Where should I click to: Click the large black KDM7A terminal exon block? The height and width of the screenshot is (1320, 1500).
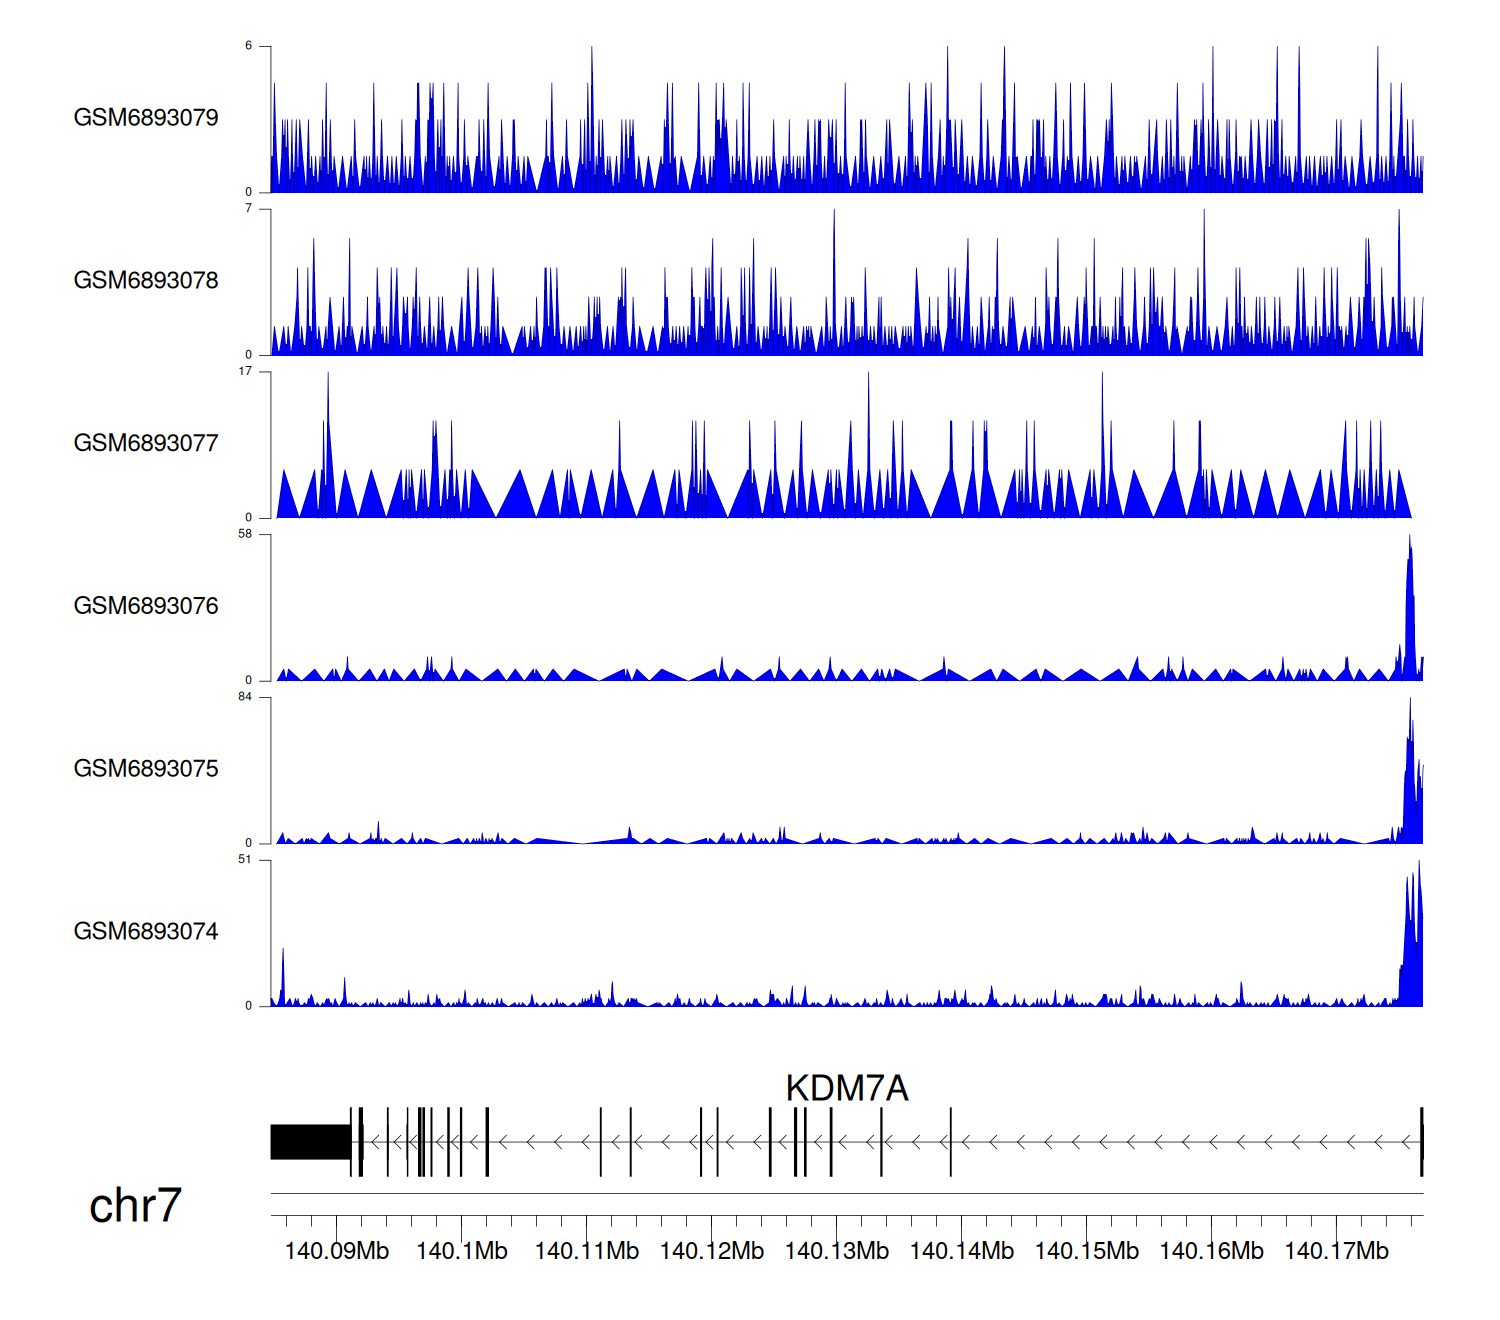pyautogui.click(x=310, y=1142)
